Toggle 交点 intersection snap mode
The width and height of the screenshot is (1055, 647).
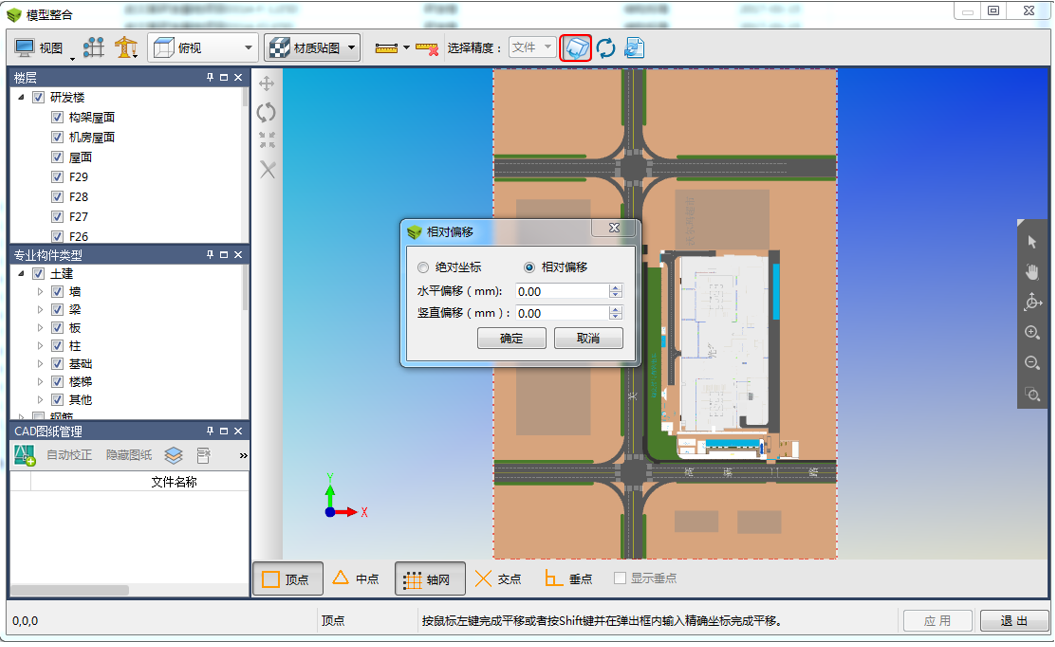click(499, 578)
